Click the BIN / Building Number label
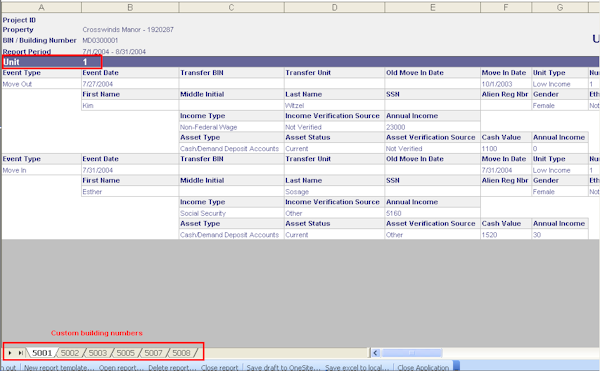This screenshot has width=600, height=371. (x=39, y=40)
